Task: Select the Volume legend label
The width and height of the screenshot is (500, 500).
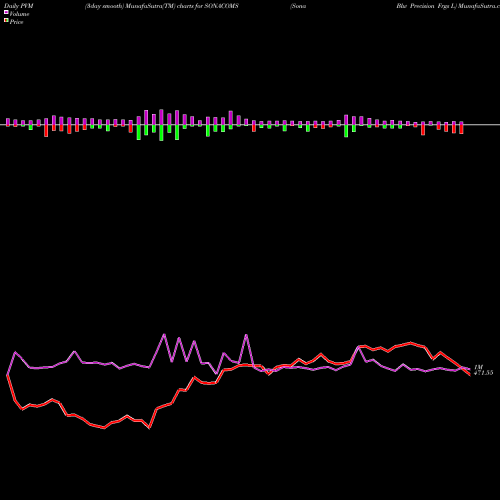Action: pos(19,14)
